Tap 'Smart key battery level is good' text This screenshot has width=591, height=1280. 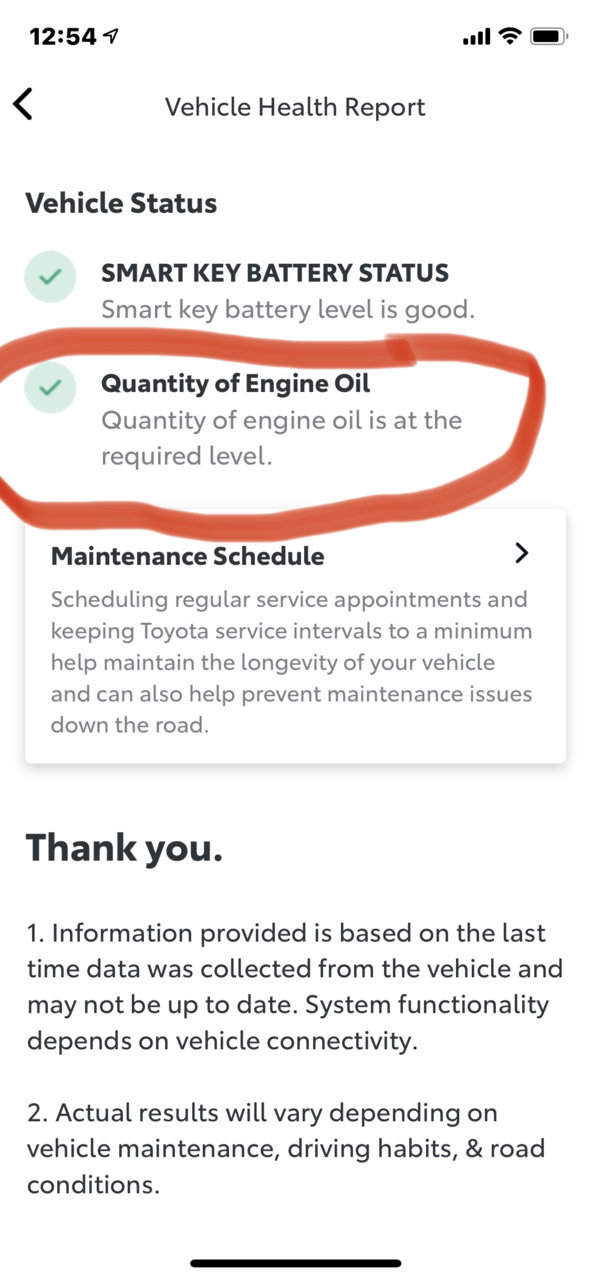pyautogui.click(x=288, y=310)
